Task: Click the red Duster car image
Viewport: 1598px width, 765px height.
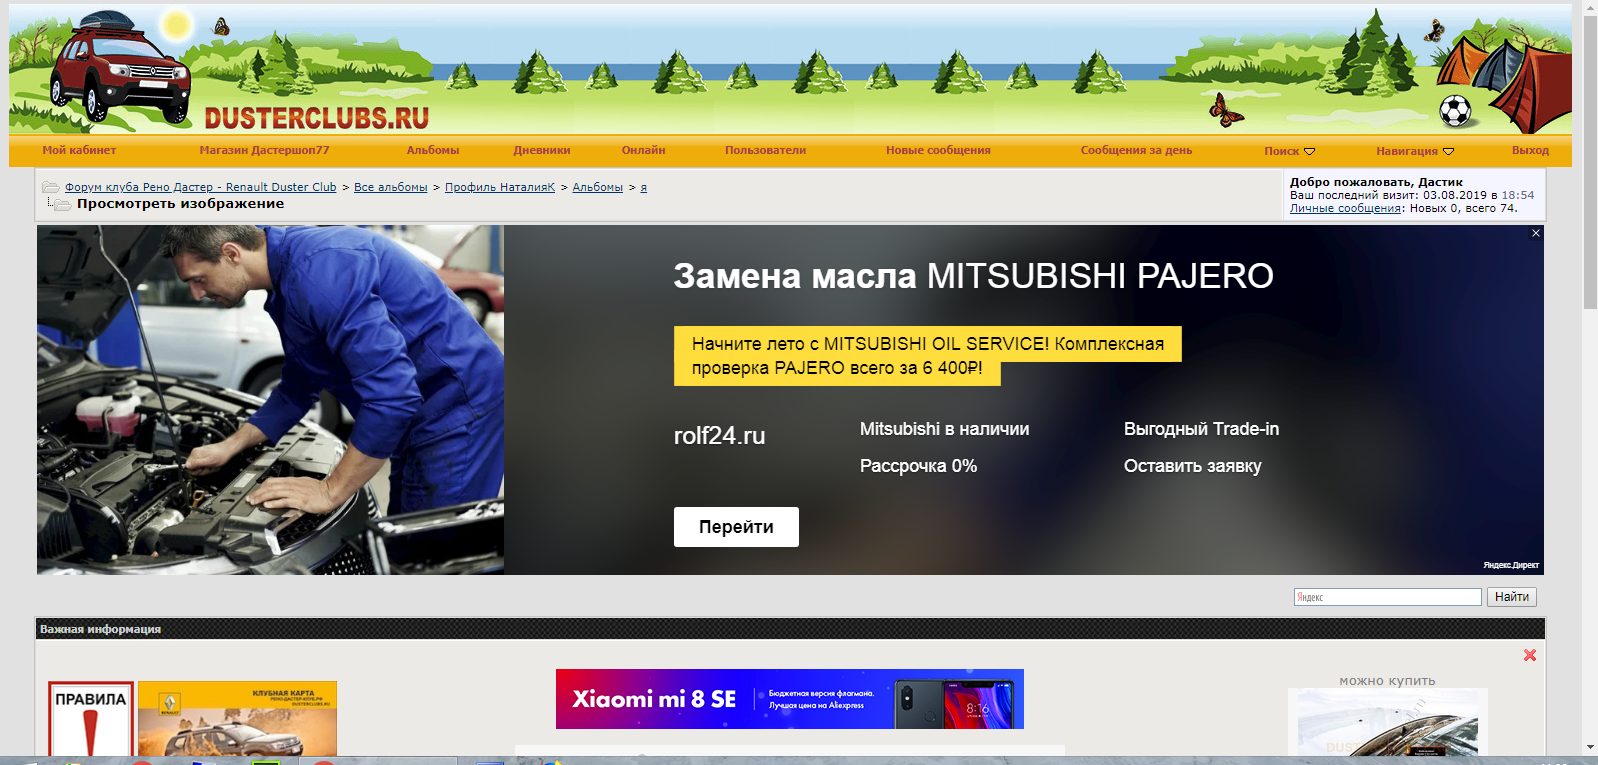Action: (x=118, y=70)
